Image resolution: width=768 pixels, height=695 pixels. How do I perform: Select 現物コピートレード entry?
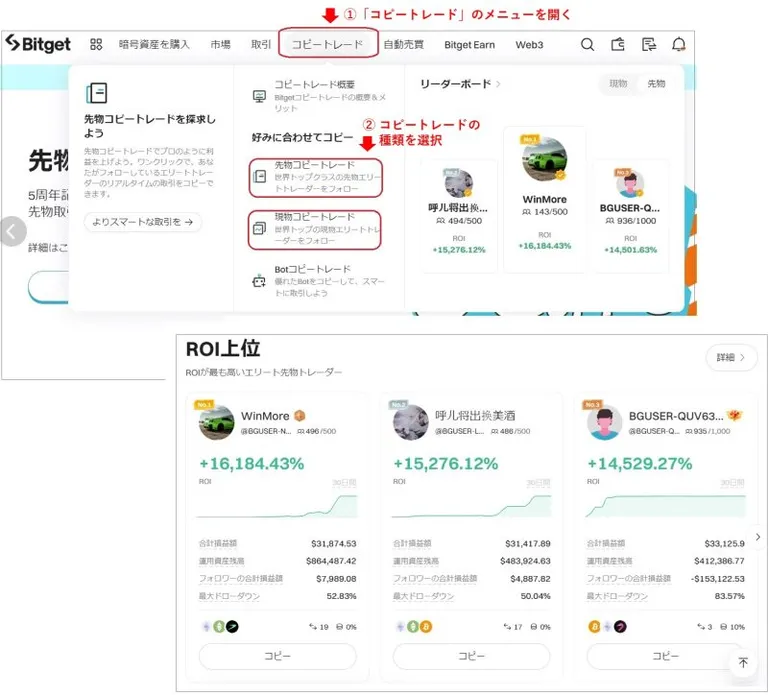point(316,229)
